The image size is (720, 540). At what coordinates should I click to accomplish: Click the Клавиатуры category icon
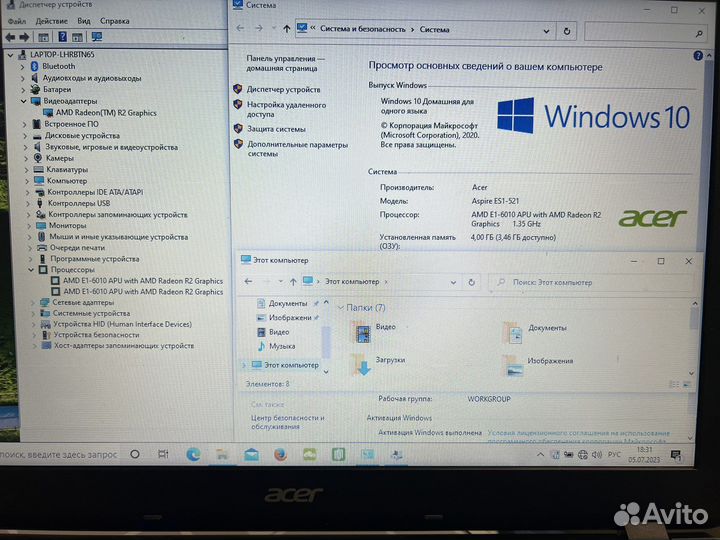pyautogui.click(x=39, y=169)
